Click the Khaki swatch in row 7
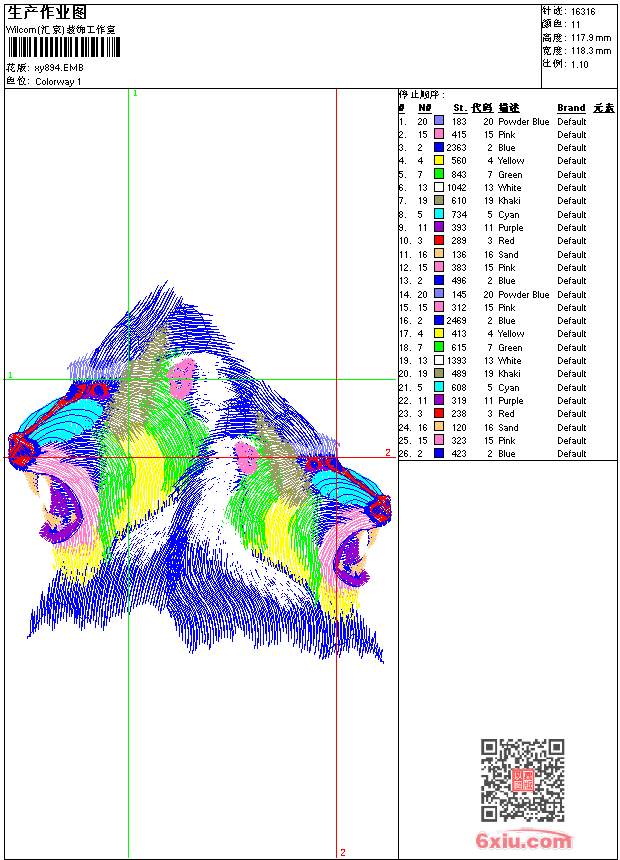The height and width of the screenshot is (860, 620). (x=439, y=201)
